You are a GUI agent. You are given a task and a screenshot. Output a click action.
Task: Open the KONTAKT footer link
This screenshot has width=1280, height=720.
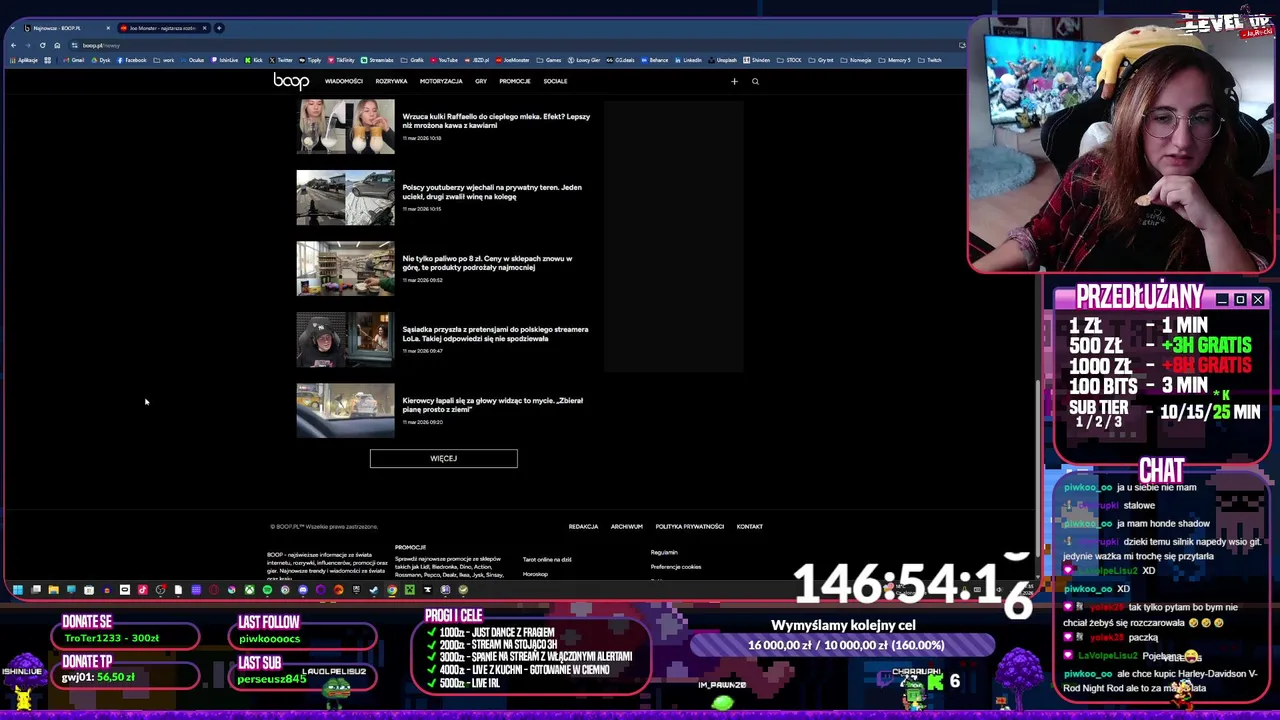(x=750, y=527)
